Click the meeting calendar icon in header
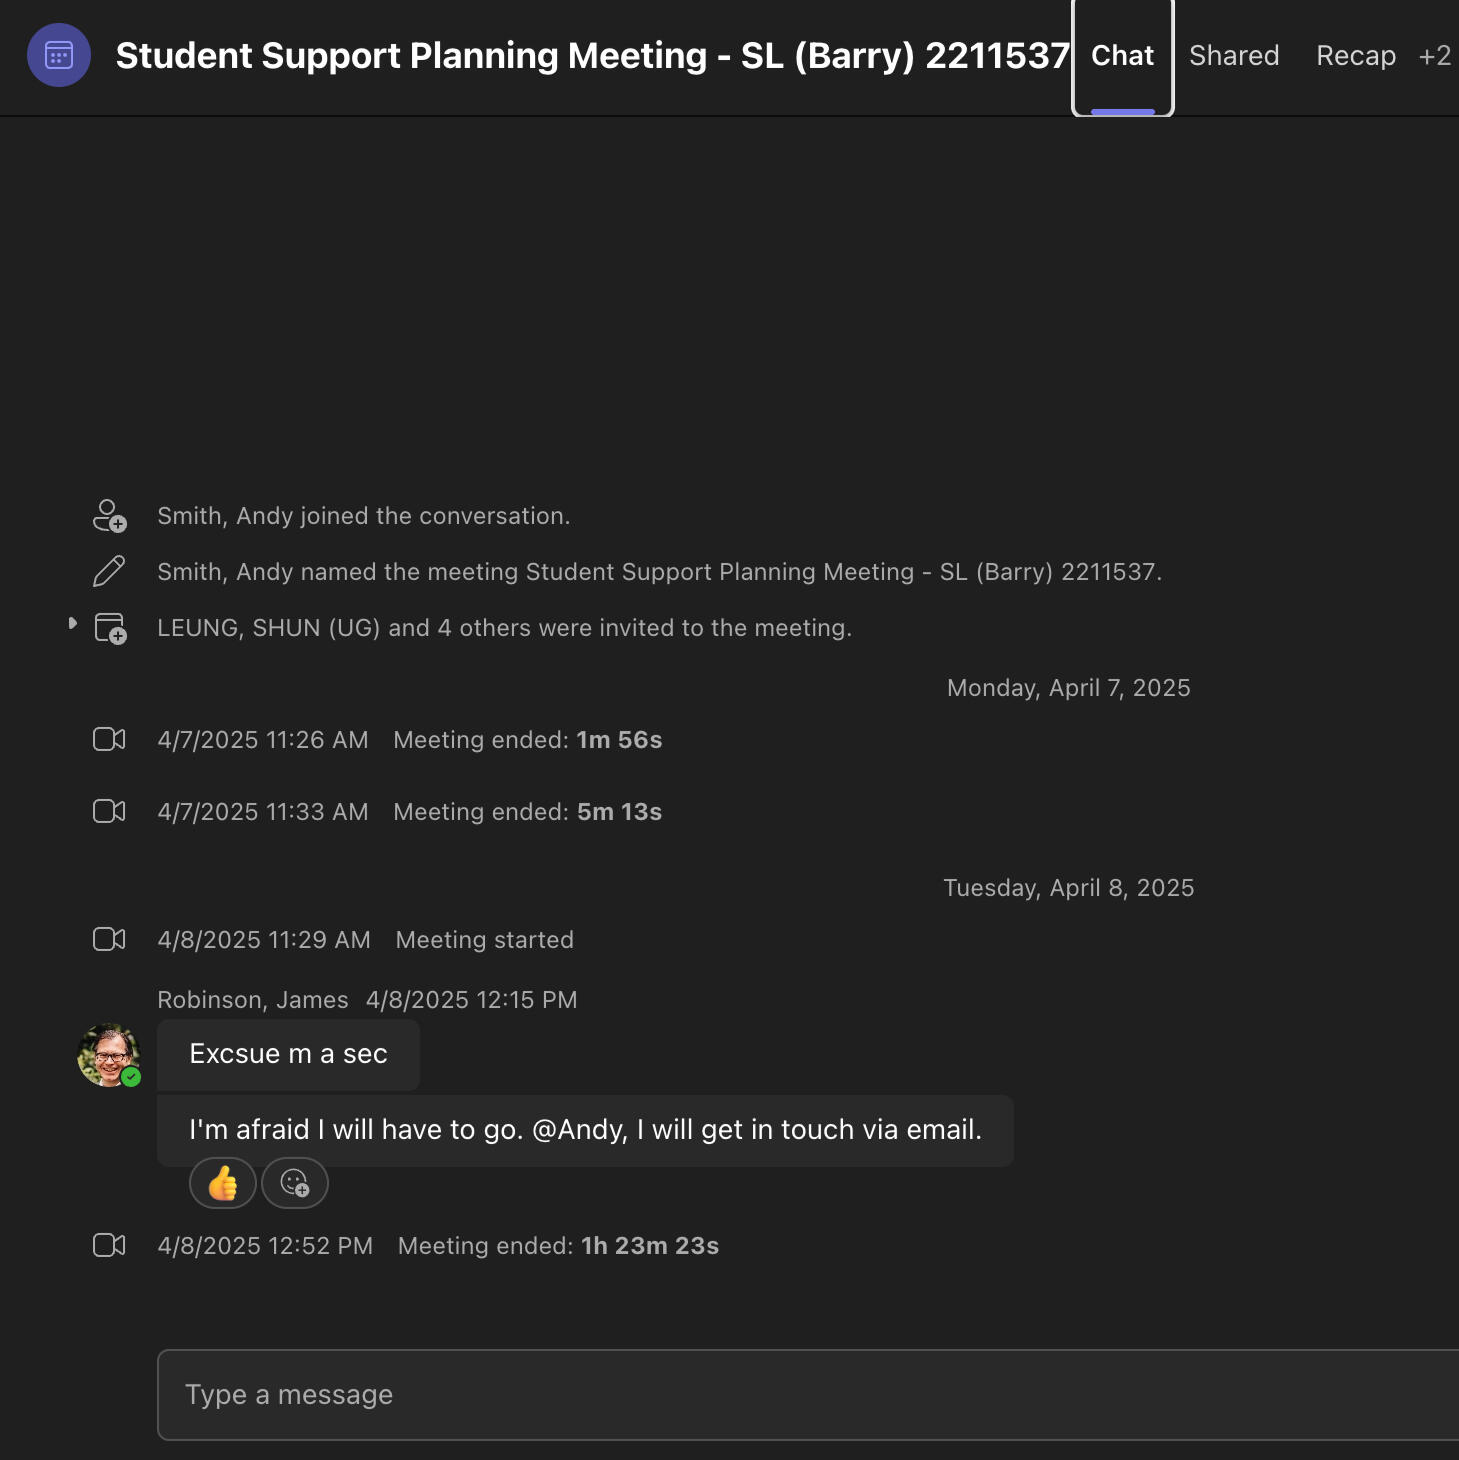 click(59, 55)
